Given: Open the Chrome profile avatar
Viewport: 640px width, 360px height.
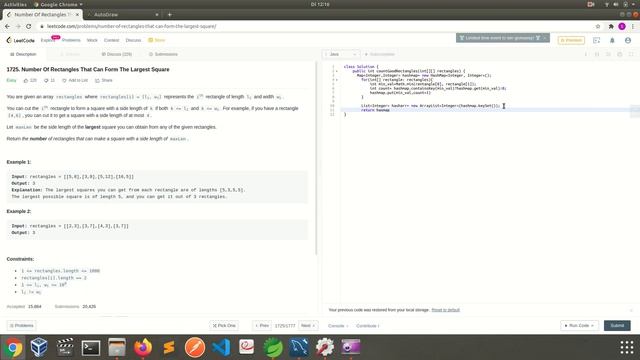Looking at the screenshot, I should click(622, 26).
